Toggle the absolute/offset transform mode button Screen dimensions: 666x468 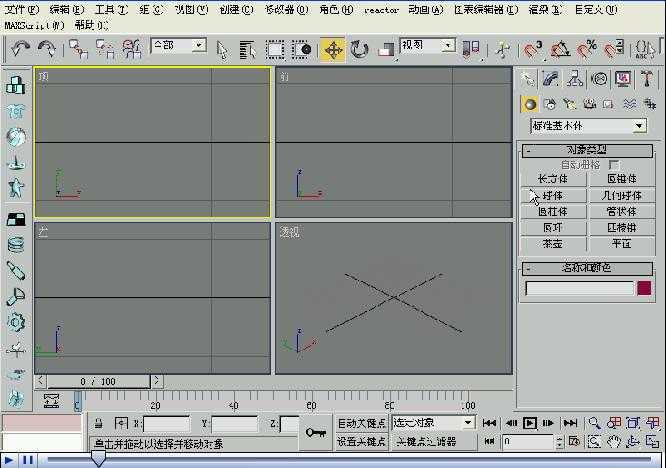tap(121, 423)
